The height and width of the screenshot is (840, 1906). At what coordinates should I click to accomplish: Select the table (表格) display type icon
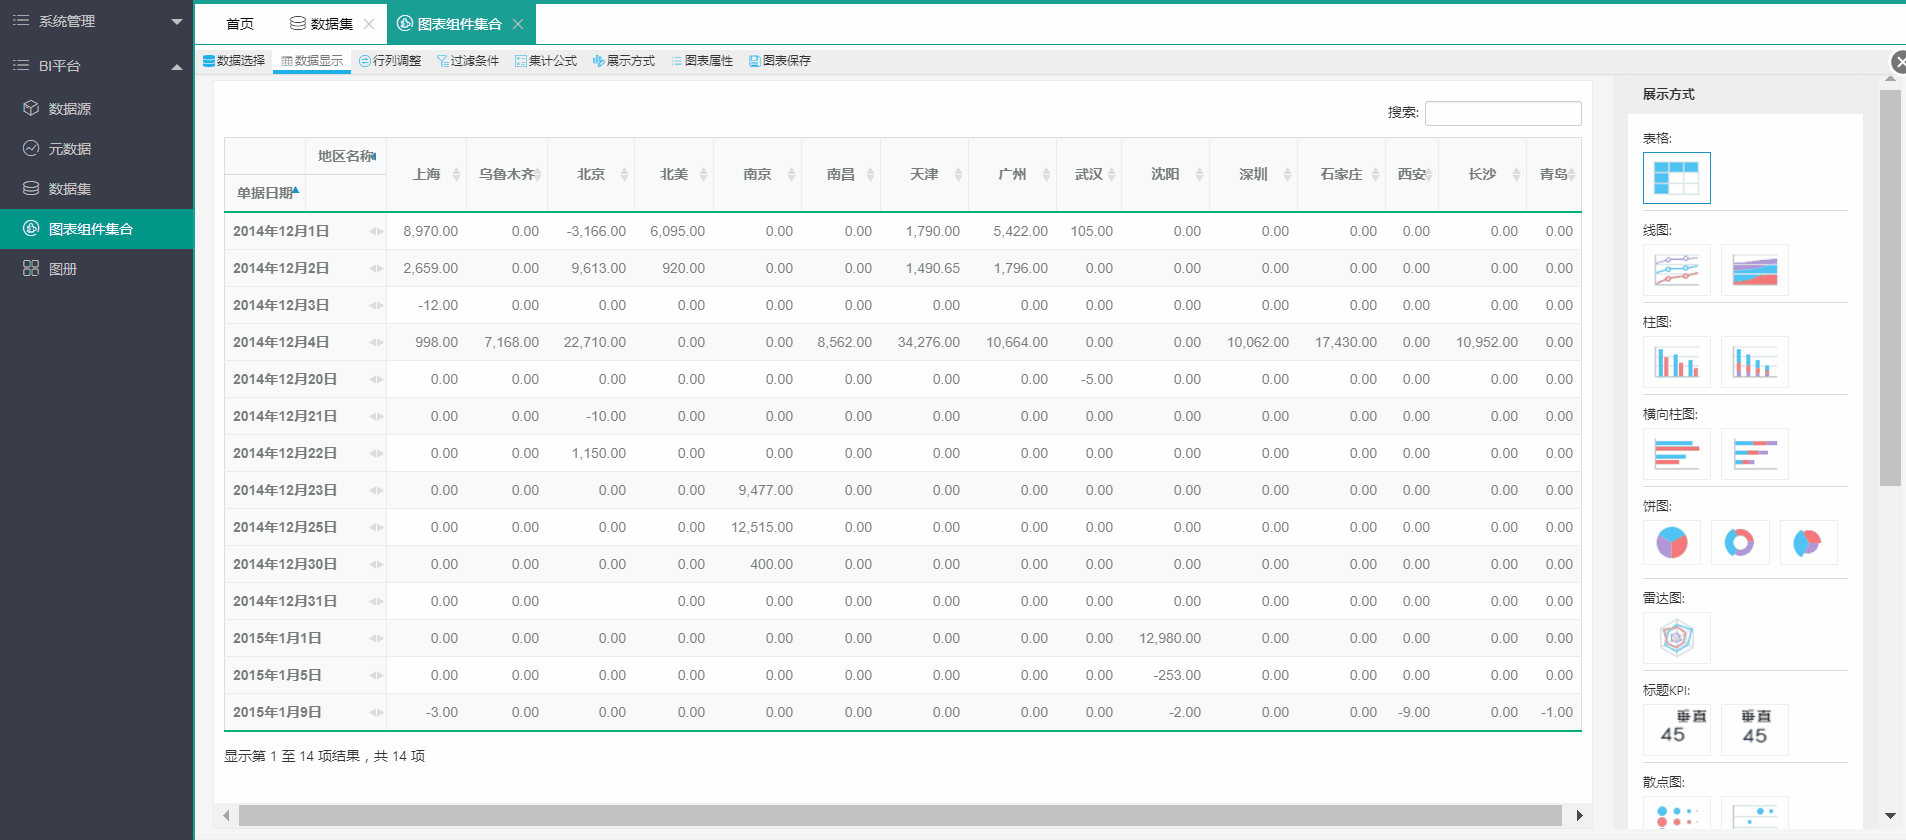tap(1676, 178)
